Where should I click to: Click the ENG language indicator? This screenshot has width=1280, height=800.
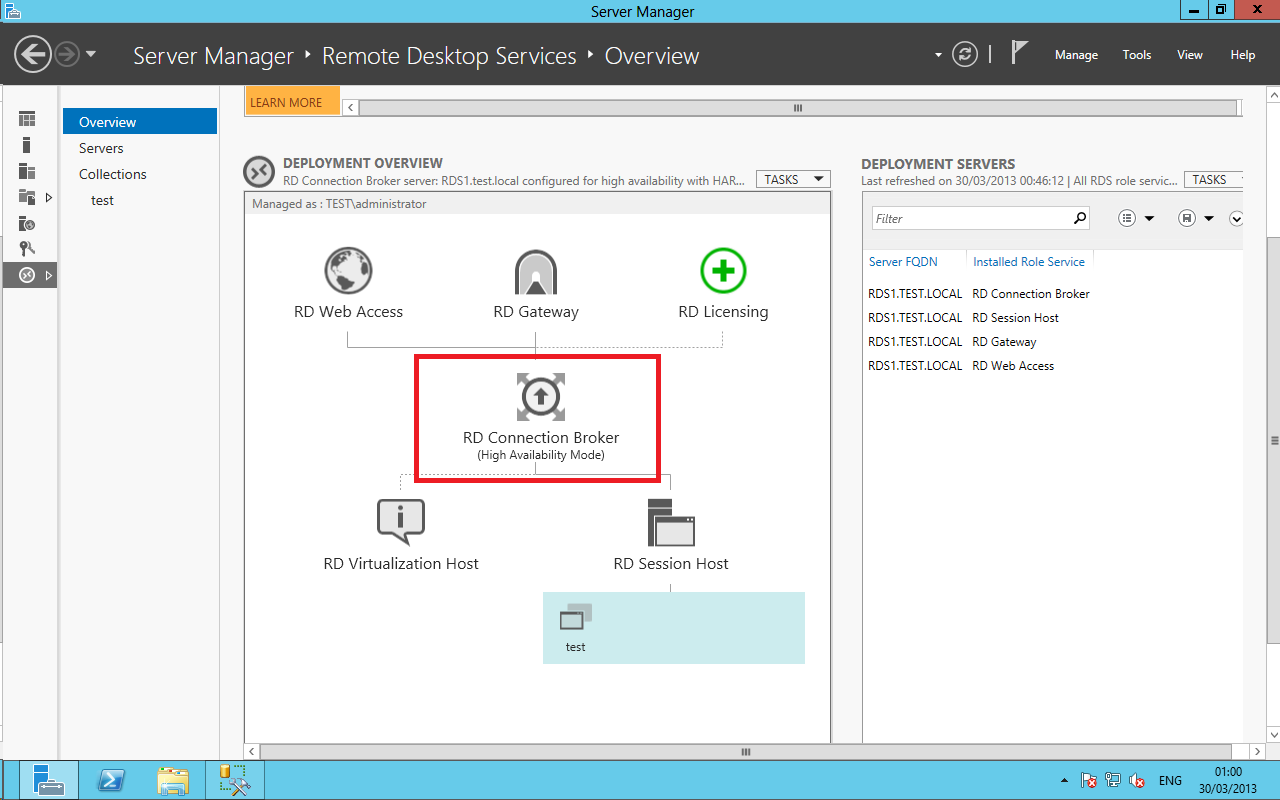pos(1170,781)
